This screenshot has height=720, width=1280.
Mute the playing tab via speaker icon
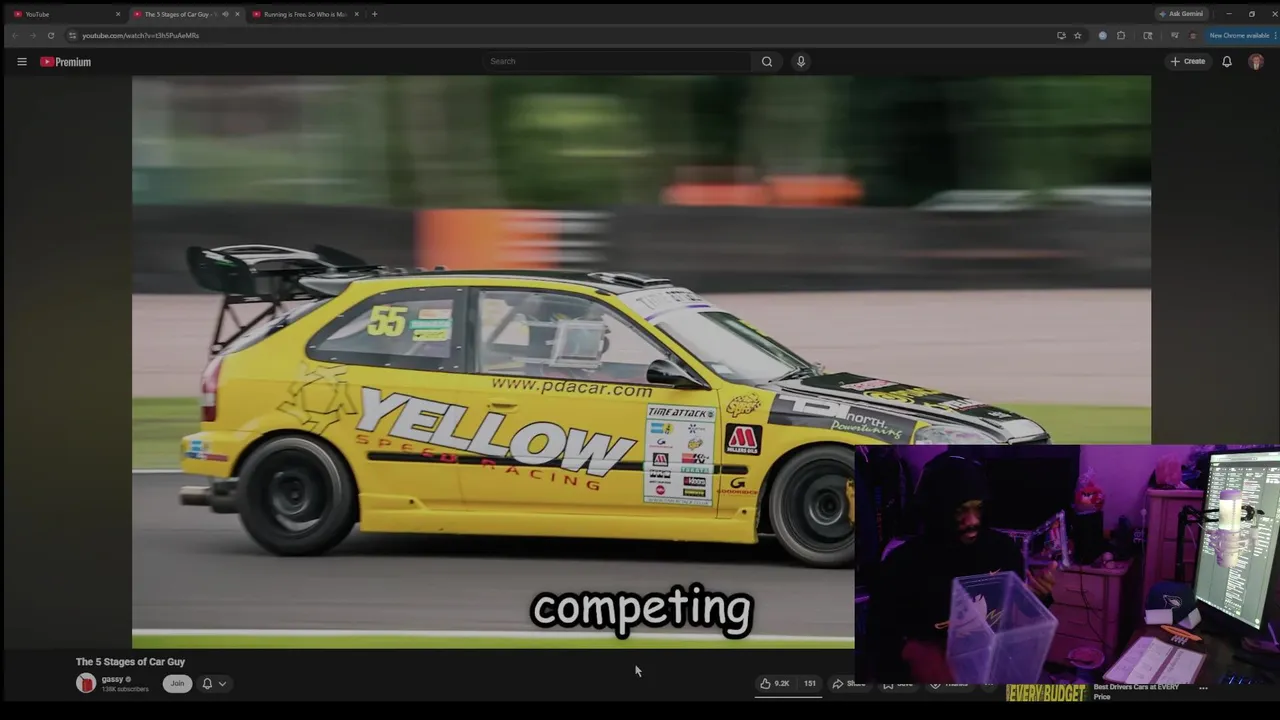[x=225, y=14]
